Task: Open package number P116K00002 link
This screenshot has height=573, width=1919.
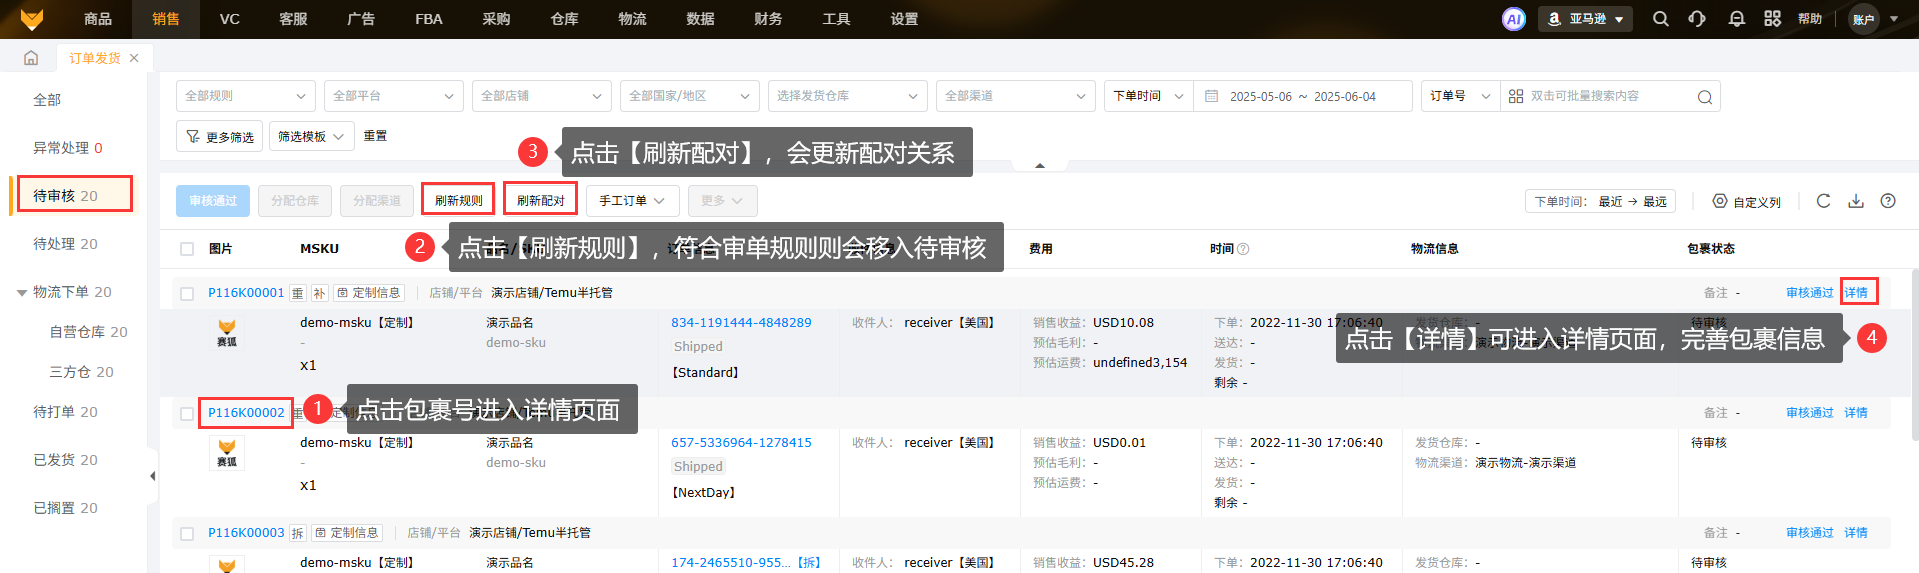Action: (x=246, y=413)
